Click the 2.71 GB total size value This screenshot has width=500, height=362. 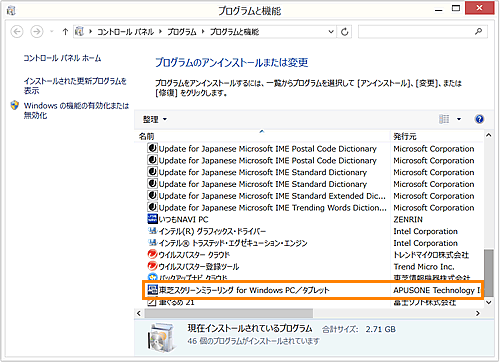click(x=380, y=329)
